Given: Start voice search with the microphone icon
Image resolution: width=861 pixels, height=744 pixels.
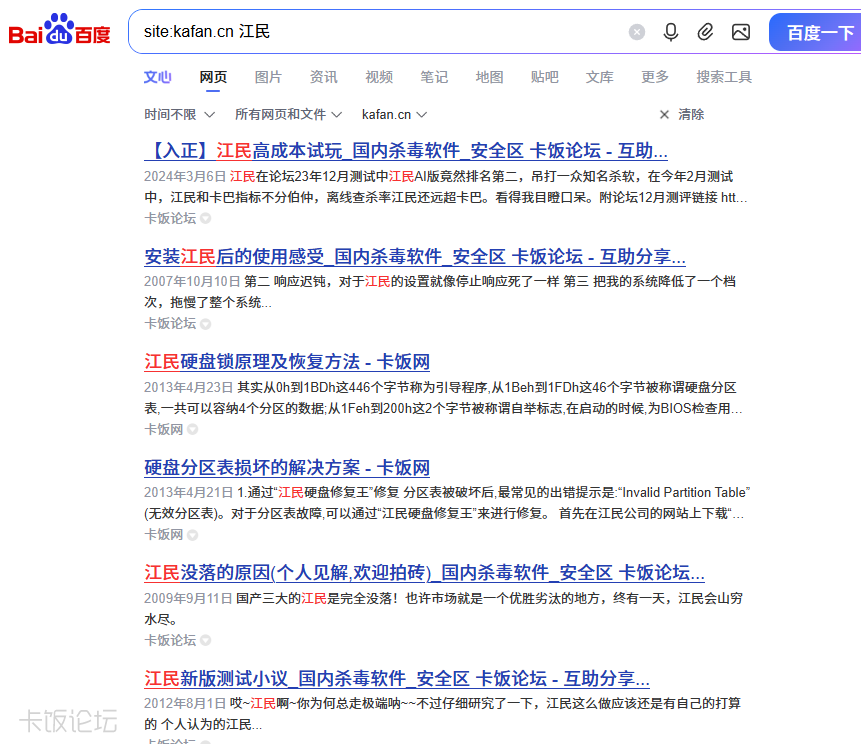Looking at the screenshot, I should pyautogui.click(x=670, y=32).
